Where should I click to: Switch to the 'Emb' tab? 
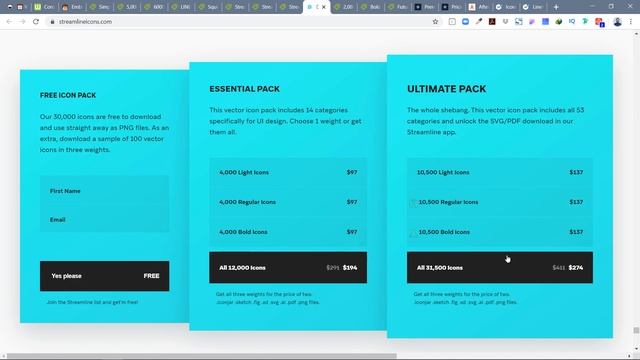tap(71, 7)
